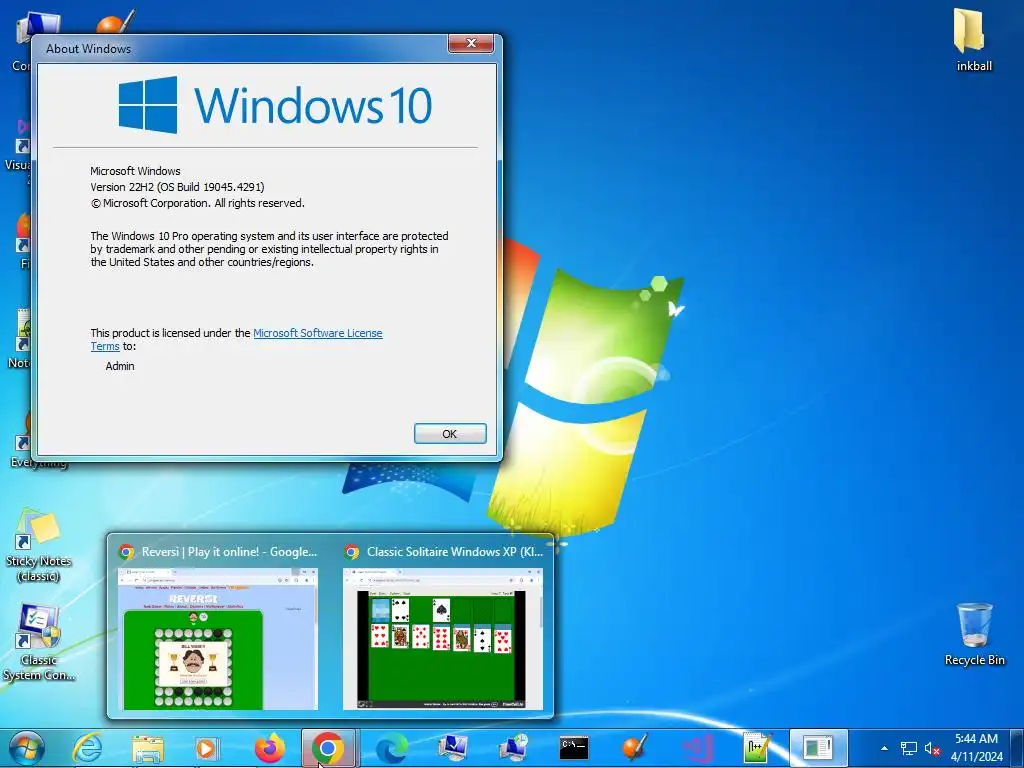Image resolution: width=1024 pixels, height=768 pixels.
Task: Open the inkball folder on desktop
Action: coord(974,39)
